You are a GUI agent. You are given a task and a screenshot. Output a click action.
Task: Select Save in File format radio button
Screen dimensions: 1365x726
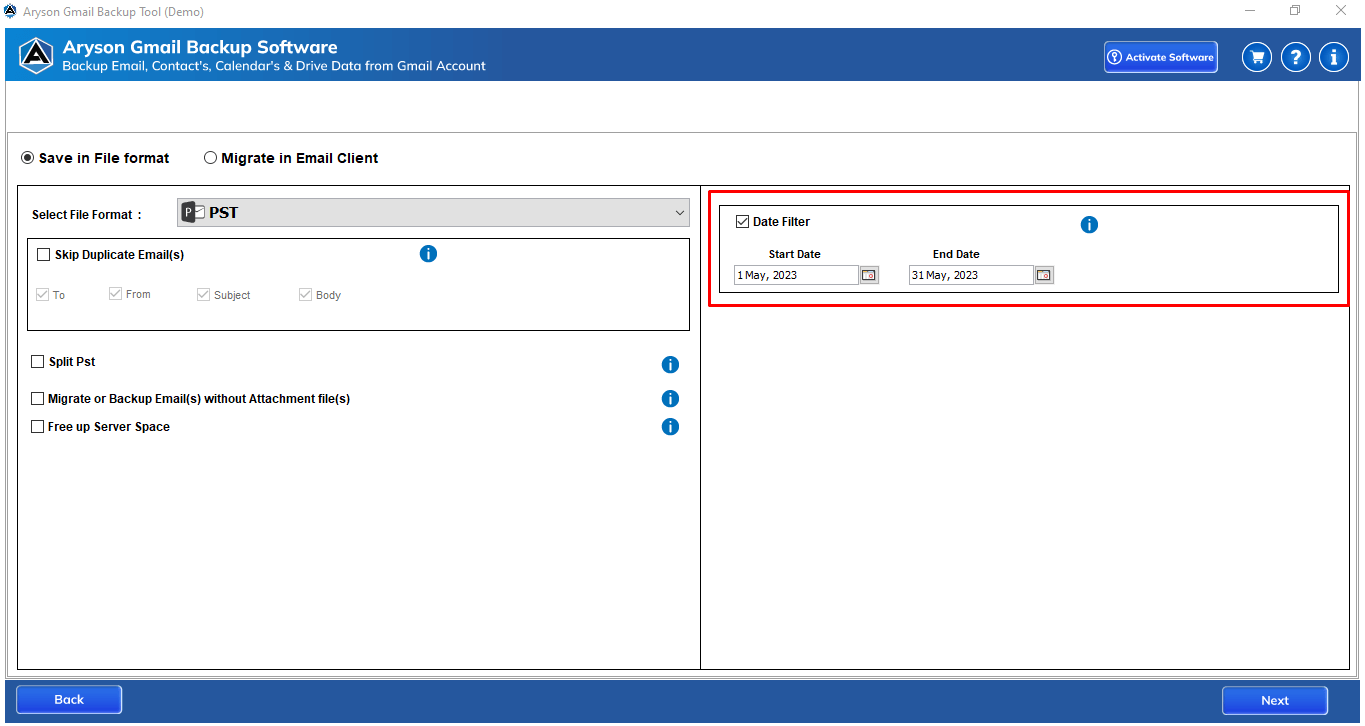tap(28, 158)
